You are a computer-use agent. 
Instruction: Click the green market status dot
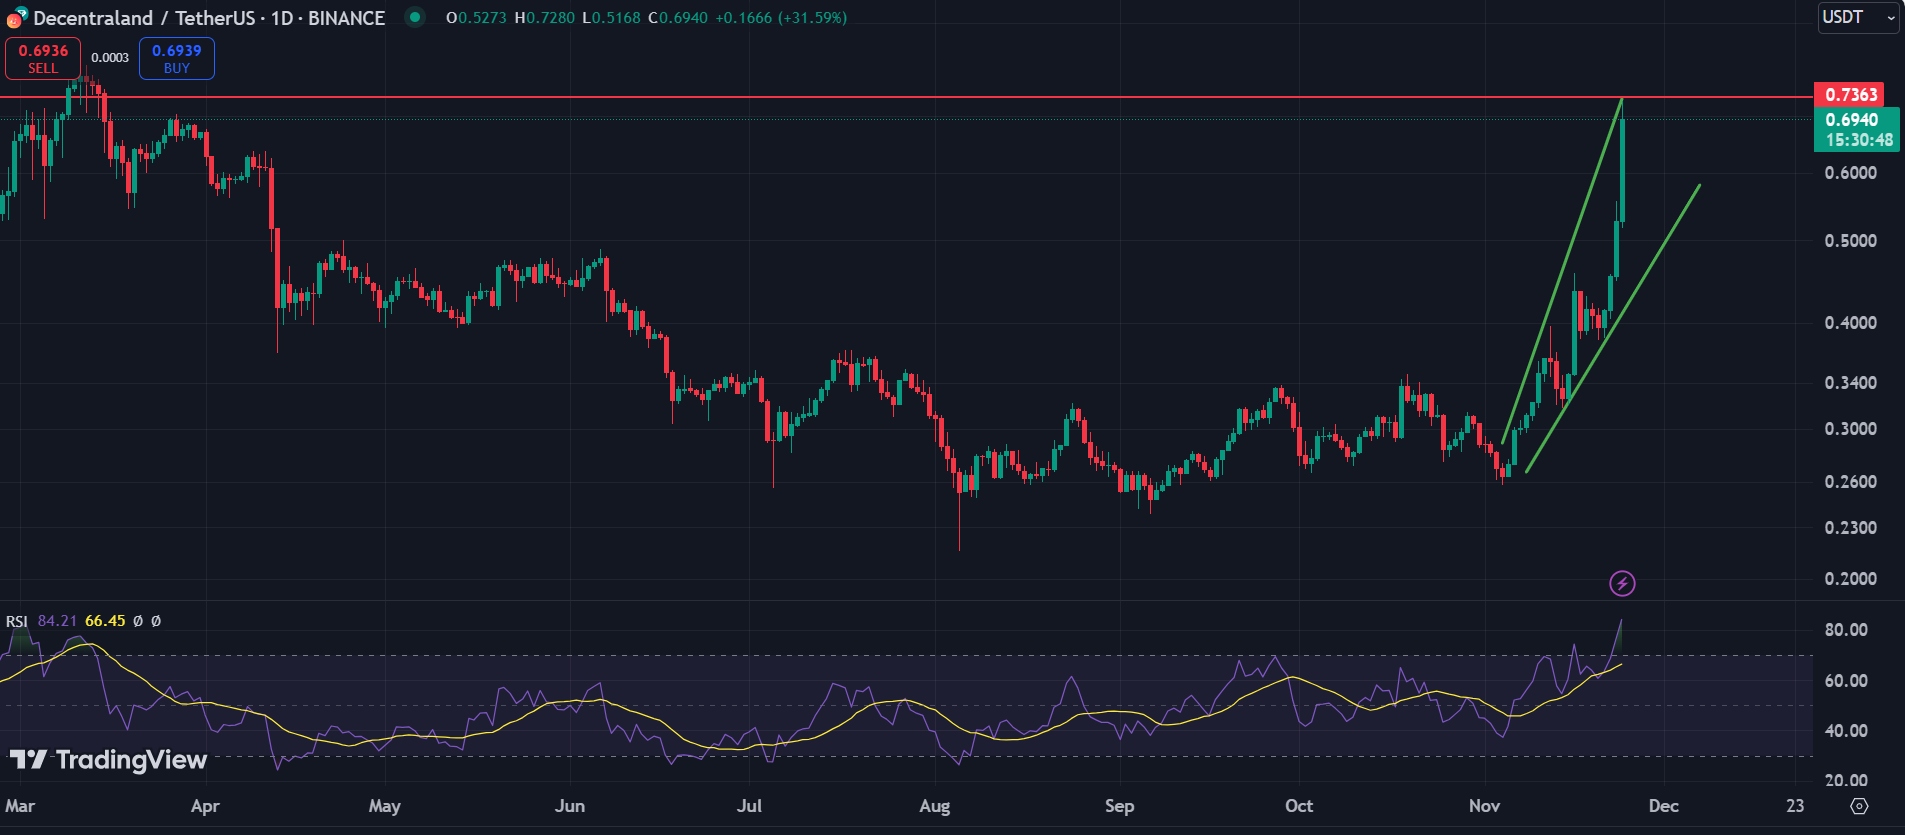414,17
